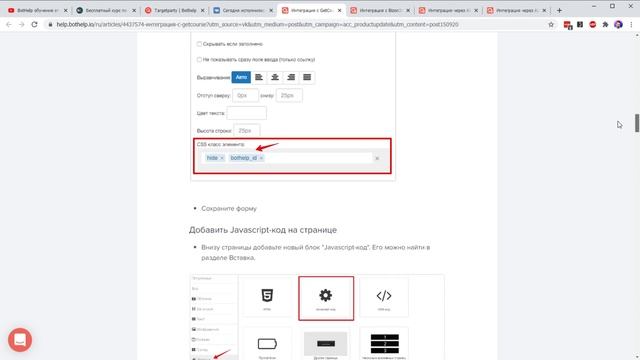Choose the empty button-shaped block
This screenshot has height=360, width=640.
pyautogui.click(x=267, y=345)
